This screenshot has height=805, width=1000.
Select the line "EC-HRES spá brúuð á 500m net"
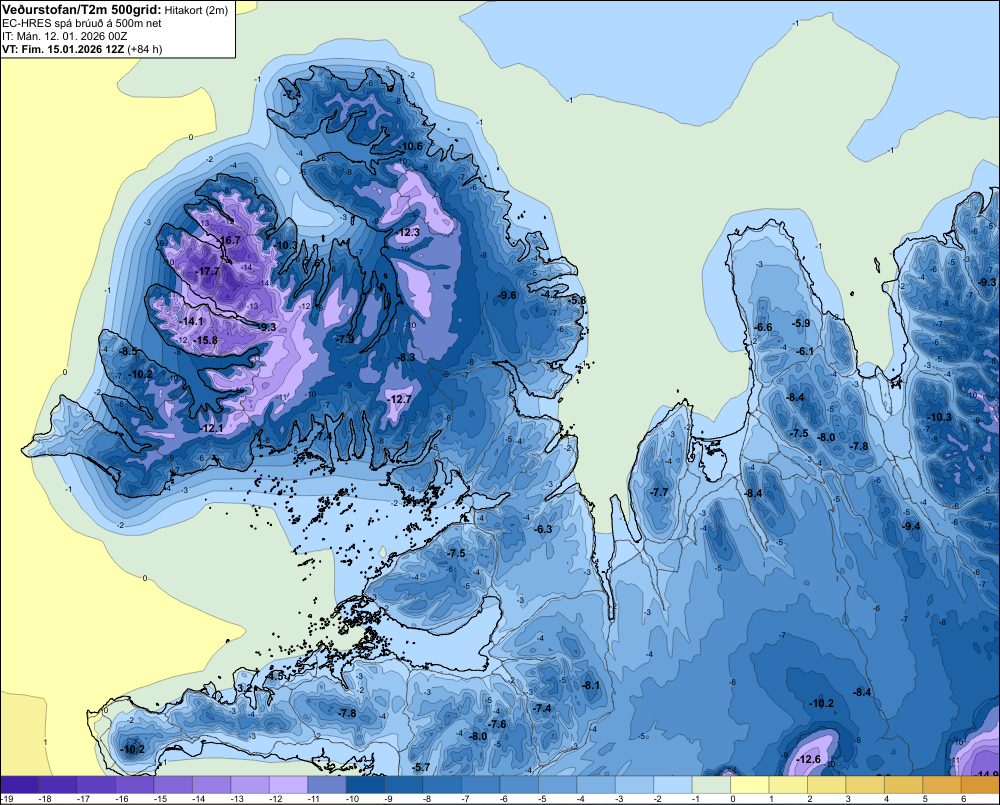(82, 24)
